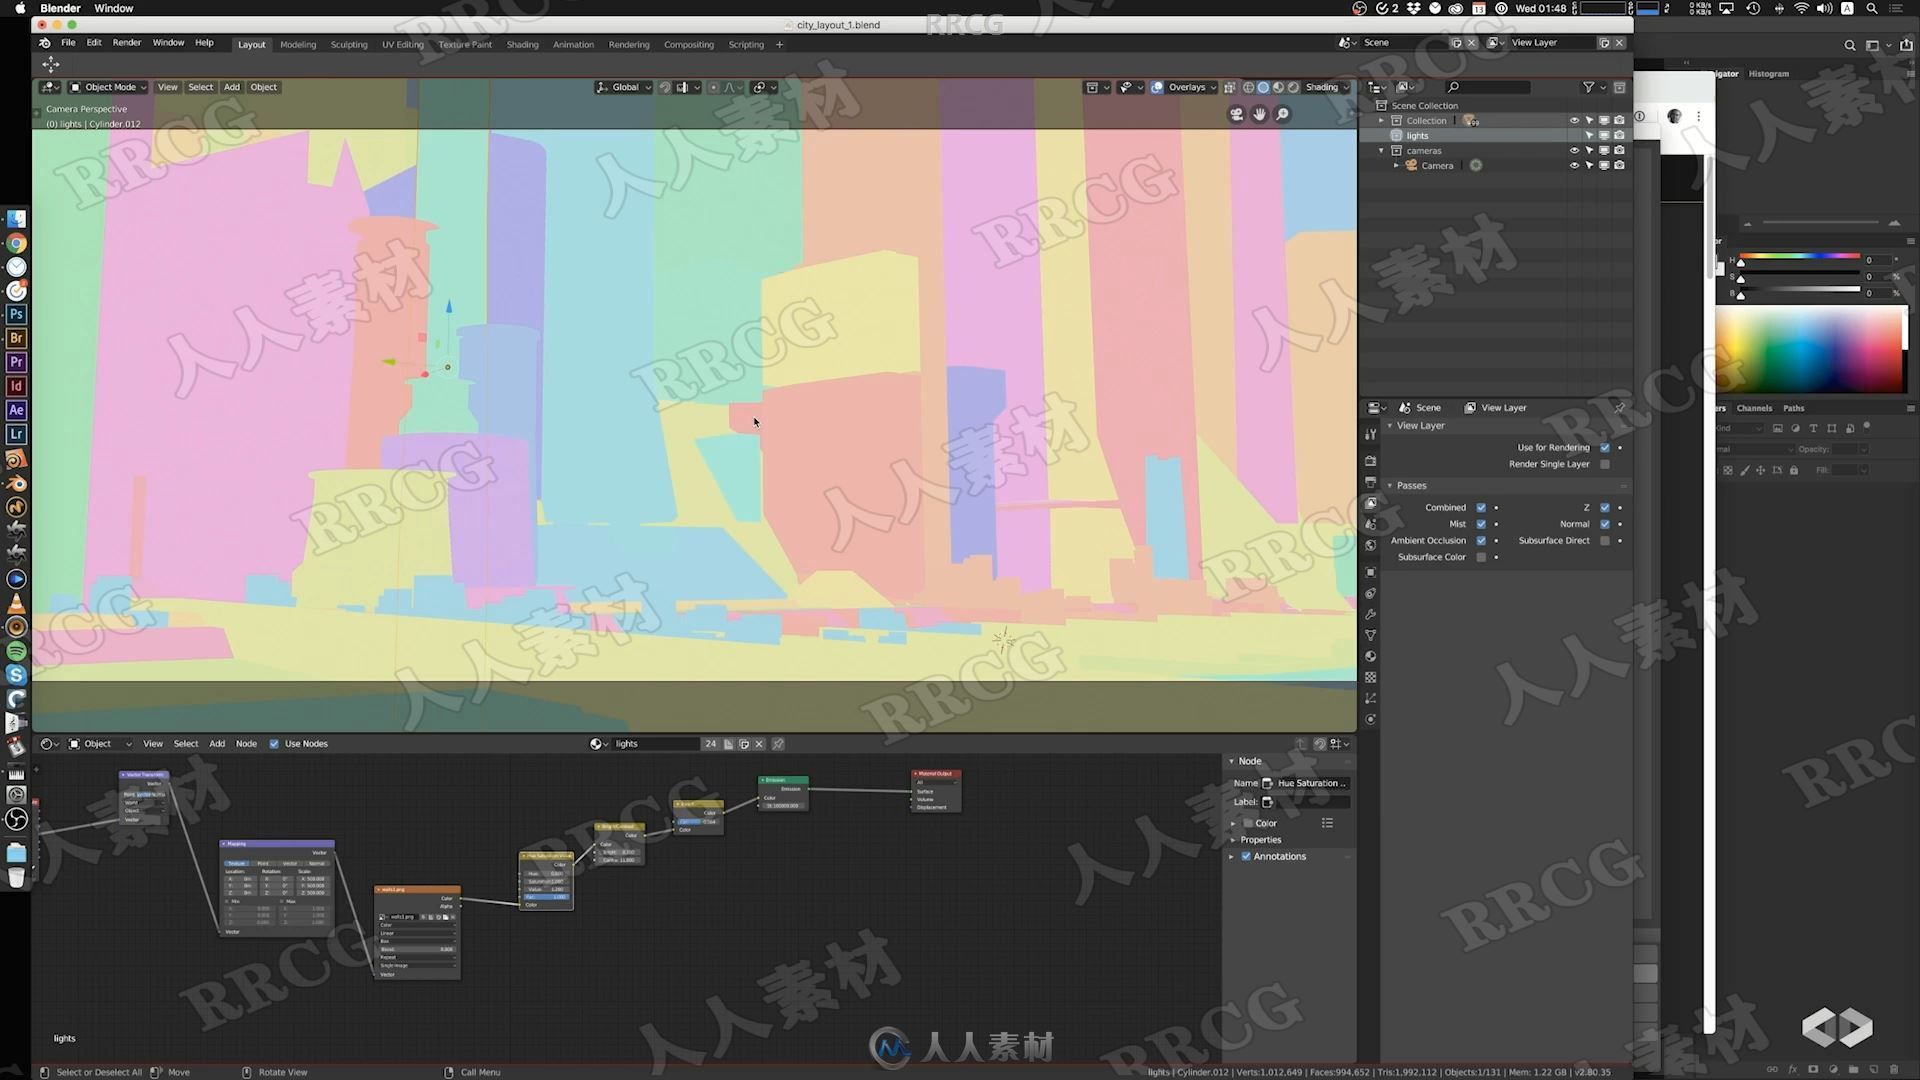1920x1080 pixels.
Task: Select rendered shading mode icon
Action: point(1294,87)
